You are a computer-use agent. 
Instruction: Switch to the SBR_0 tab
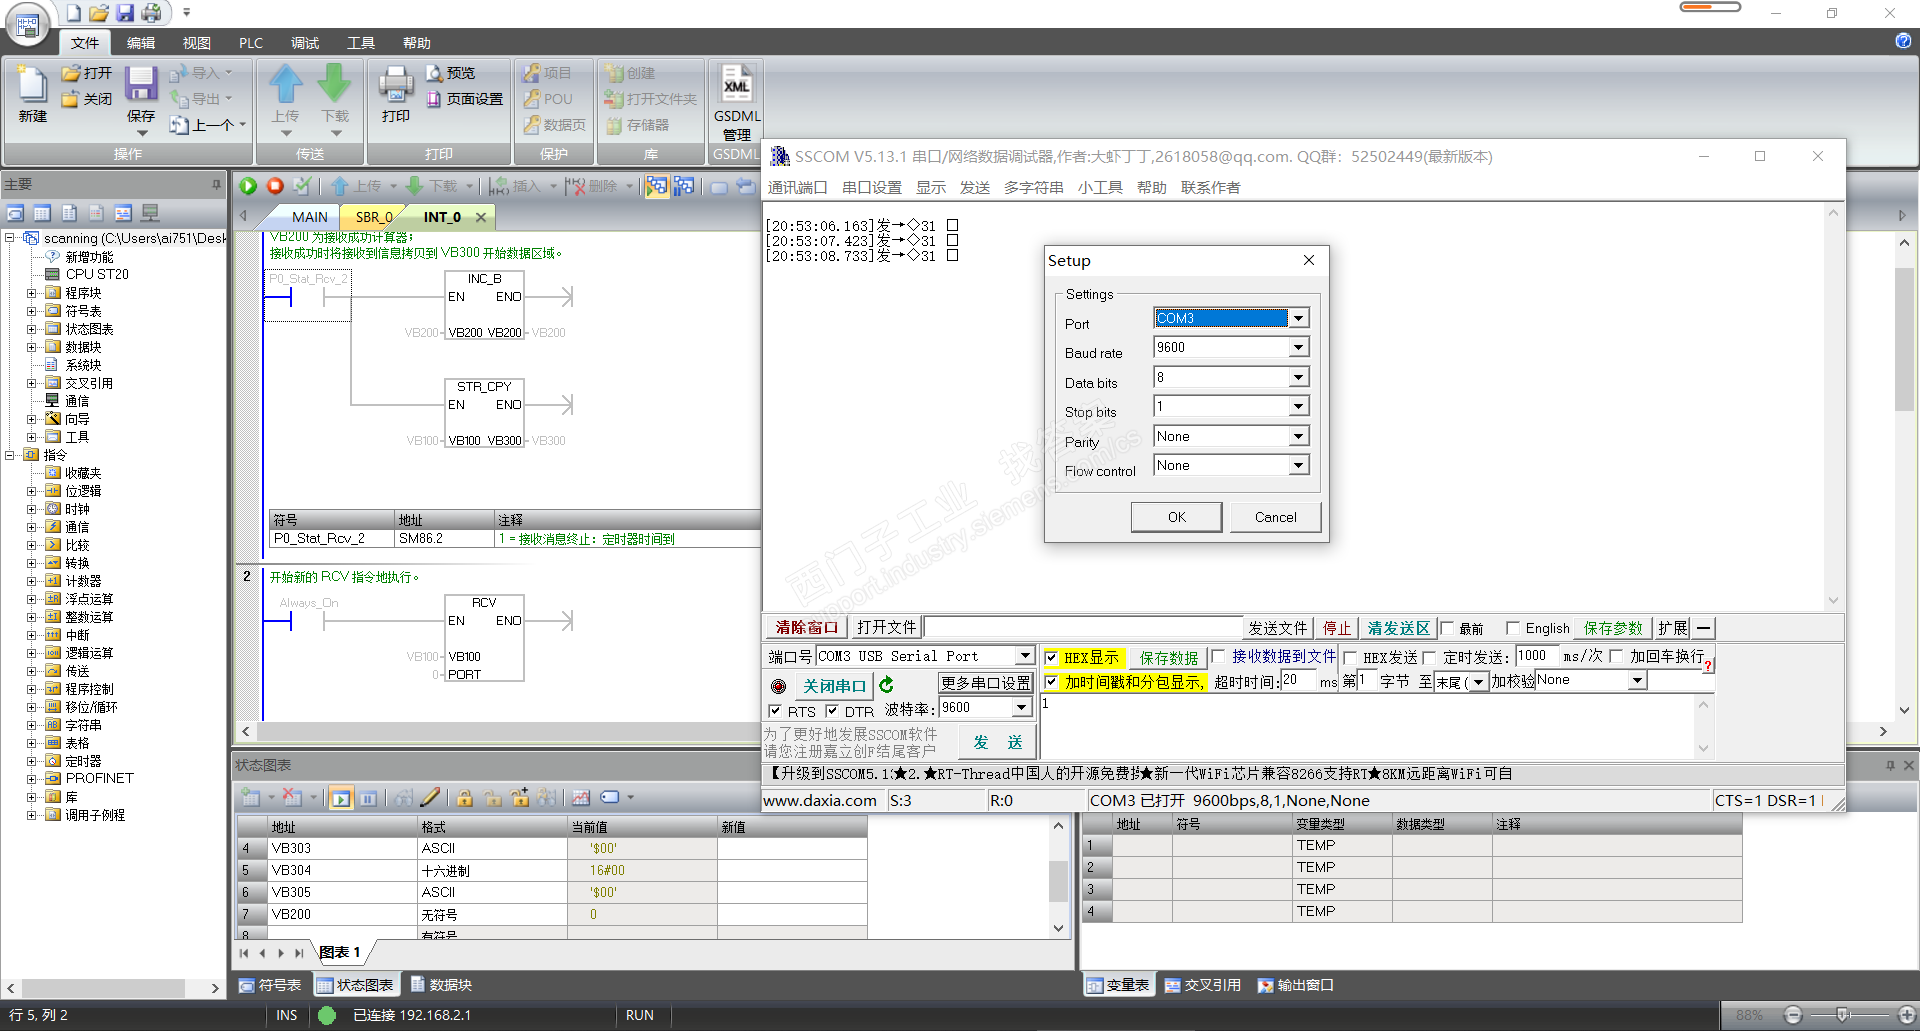[373, 217]
